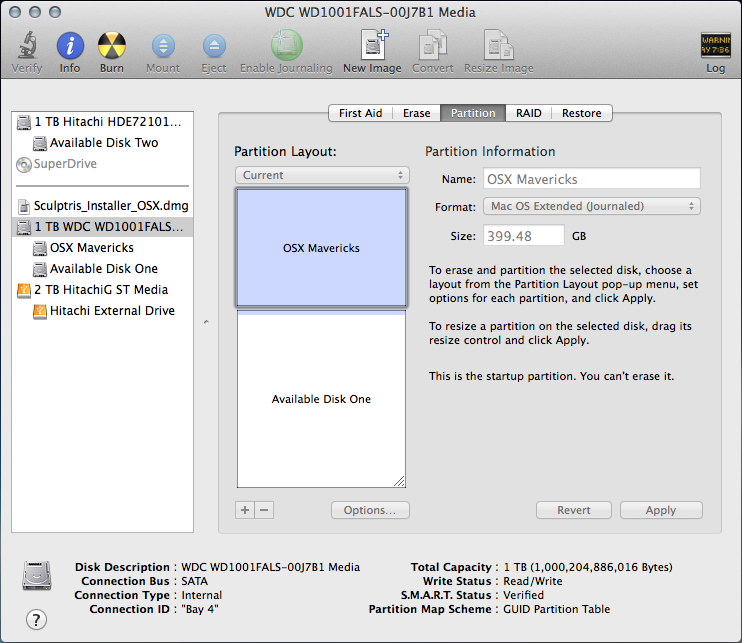Click the hard disk icon beside Disk Description
Screen dimensions: 742x643
[x=37, y=576]
